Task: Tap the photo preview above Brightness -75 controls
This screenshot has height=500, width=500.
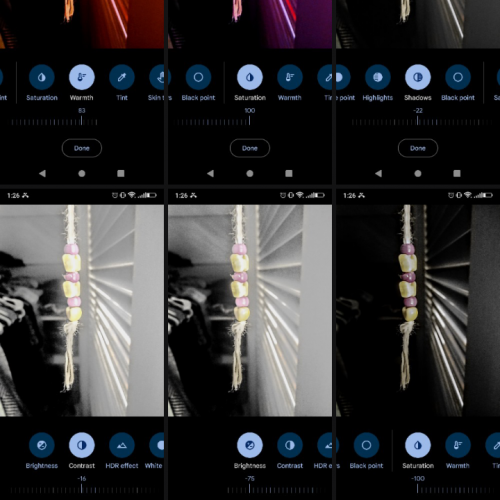Action: 250,311
